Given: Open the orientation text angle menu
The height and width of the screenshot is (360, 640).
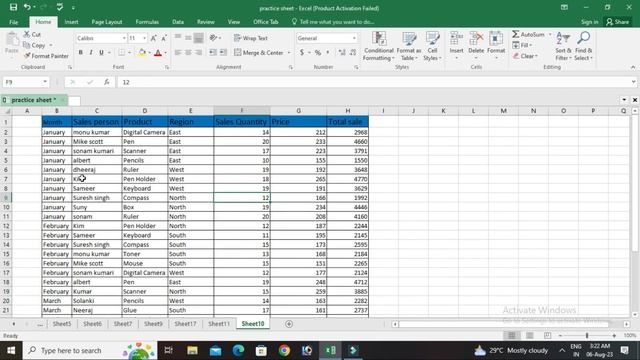Looking at the screenshot, I should (215, 38).
